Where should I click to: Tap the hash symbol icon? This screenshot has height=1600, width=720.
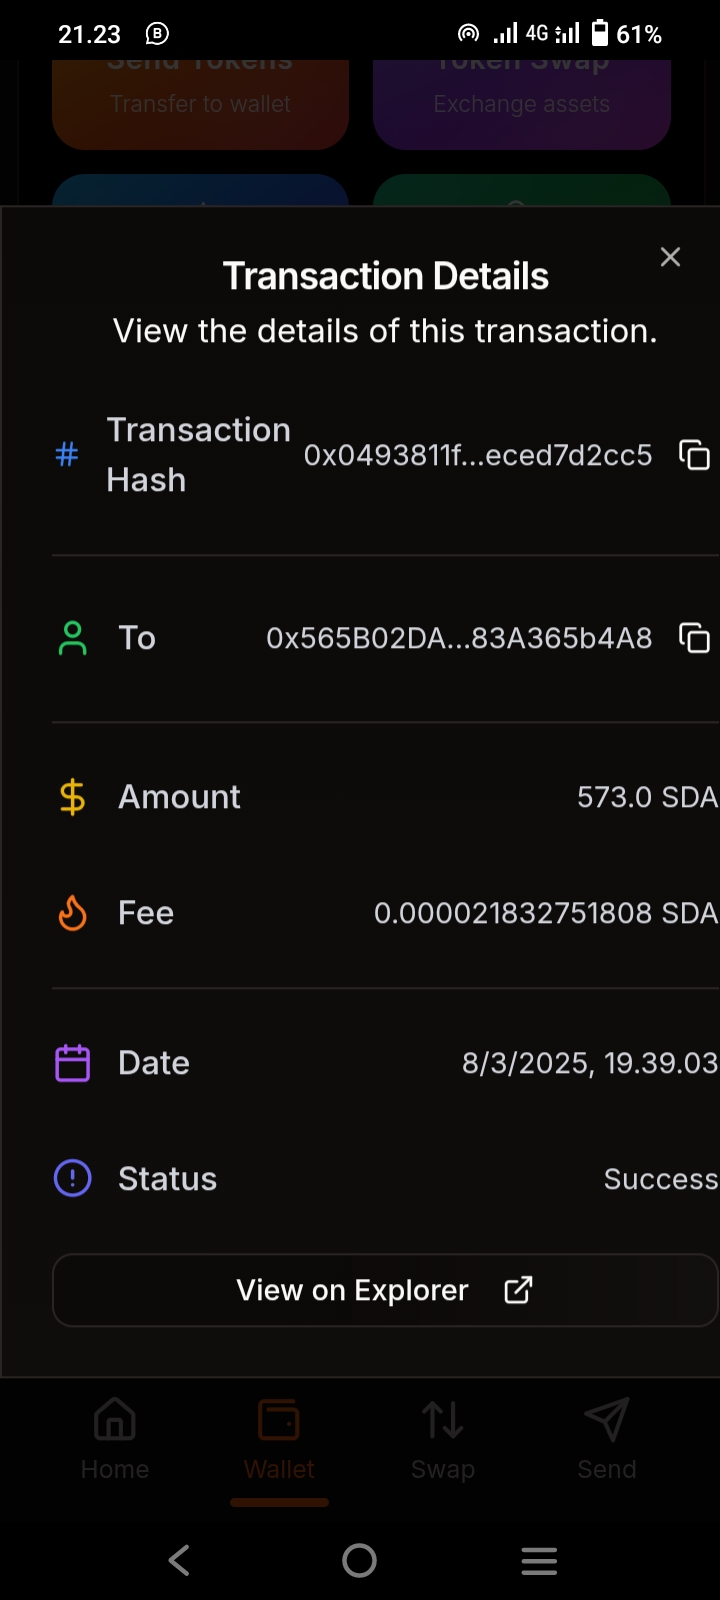coord(67,455)
